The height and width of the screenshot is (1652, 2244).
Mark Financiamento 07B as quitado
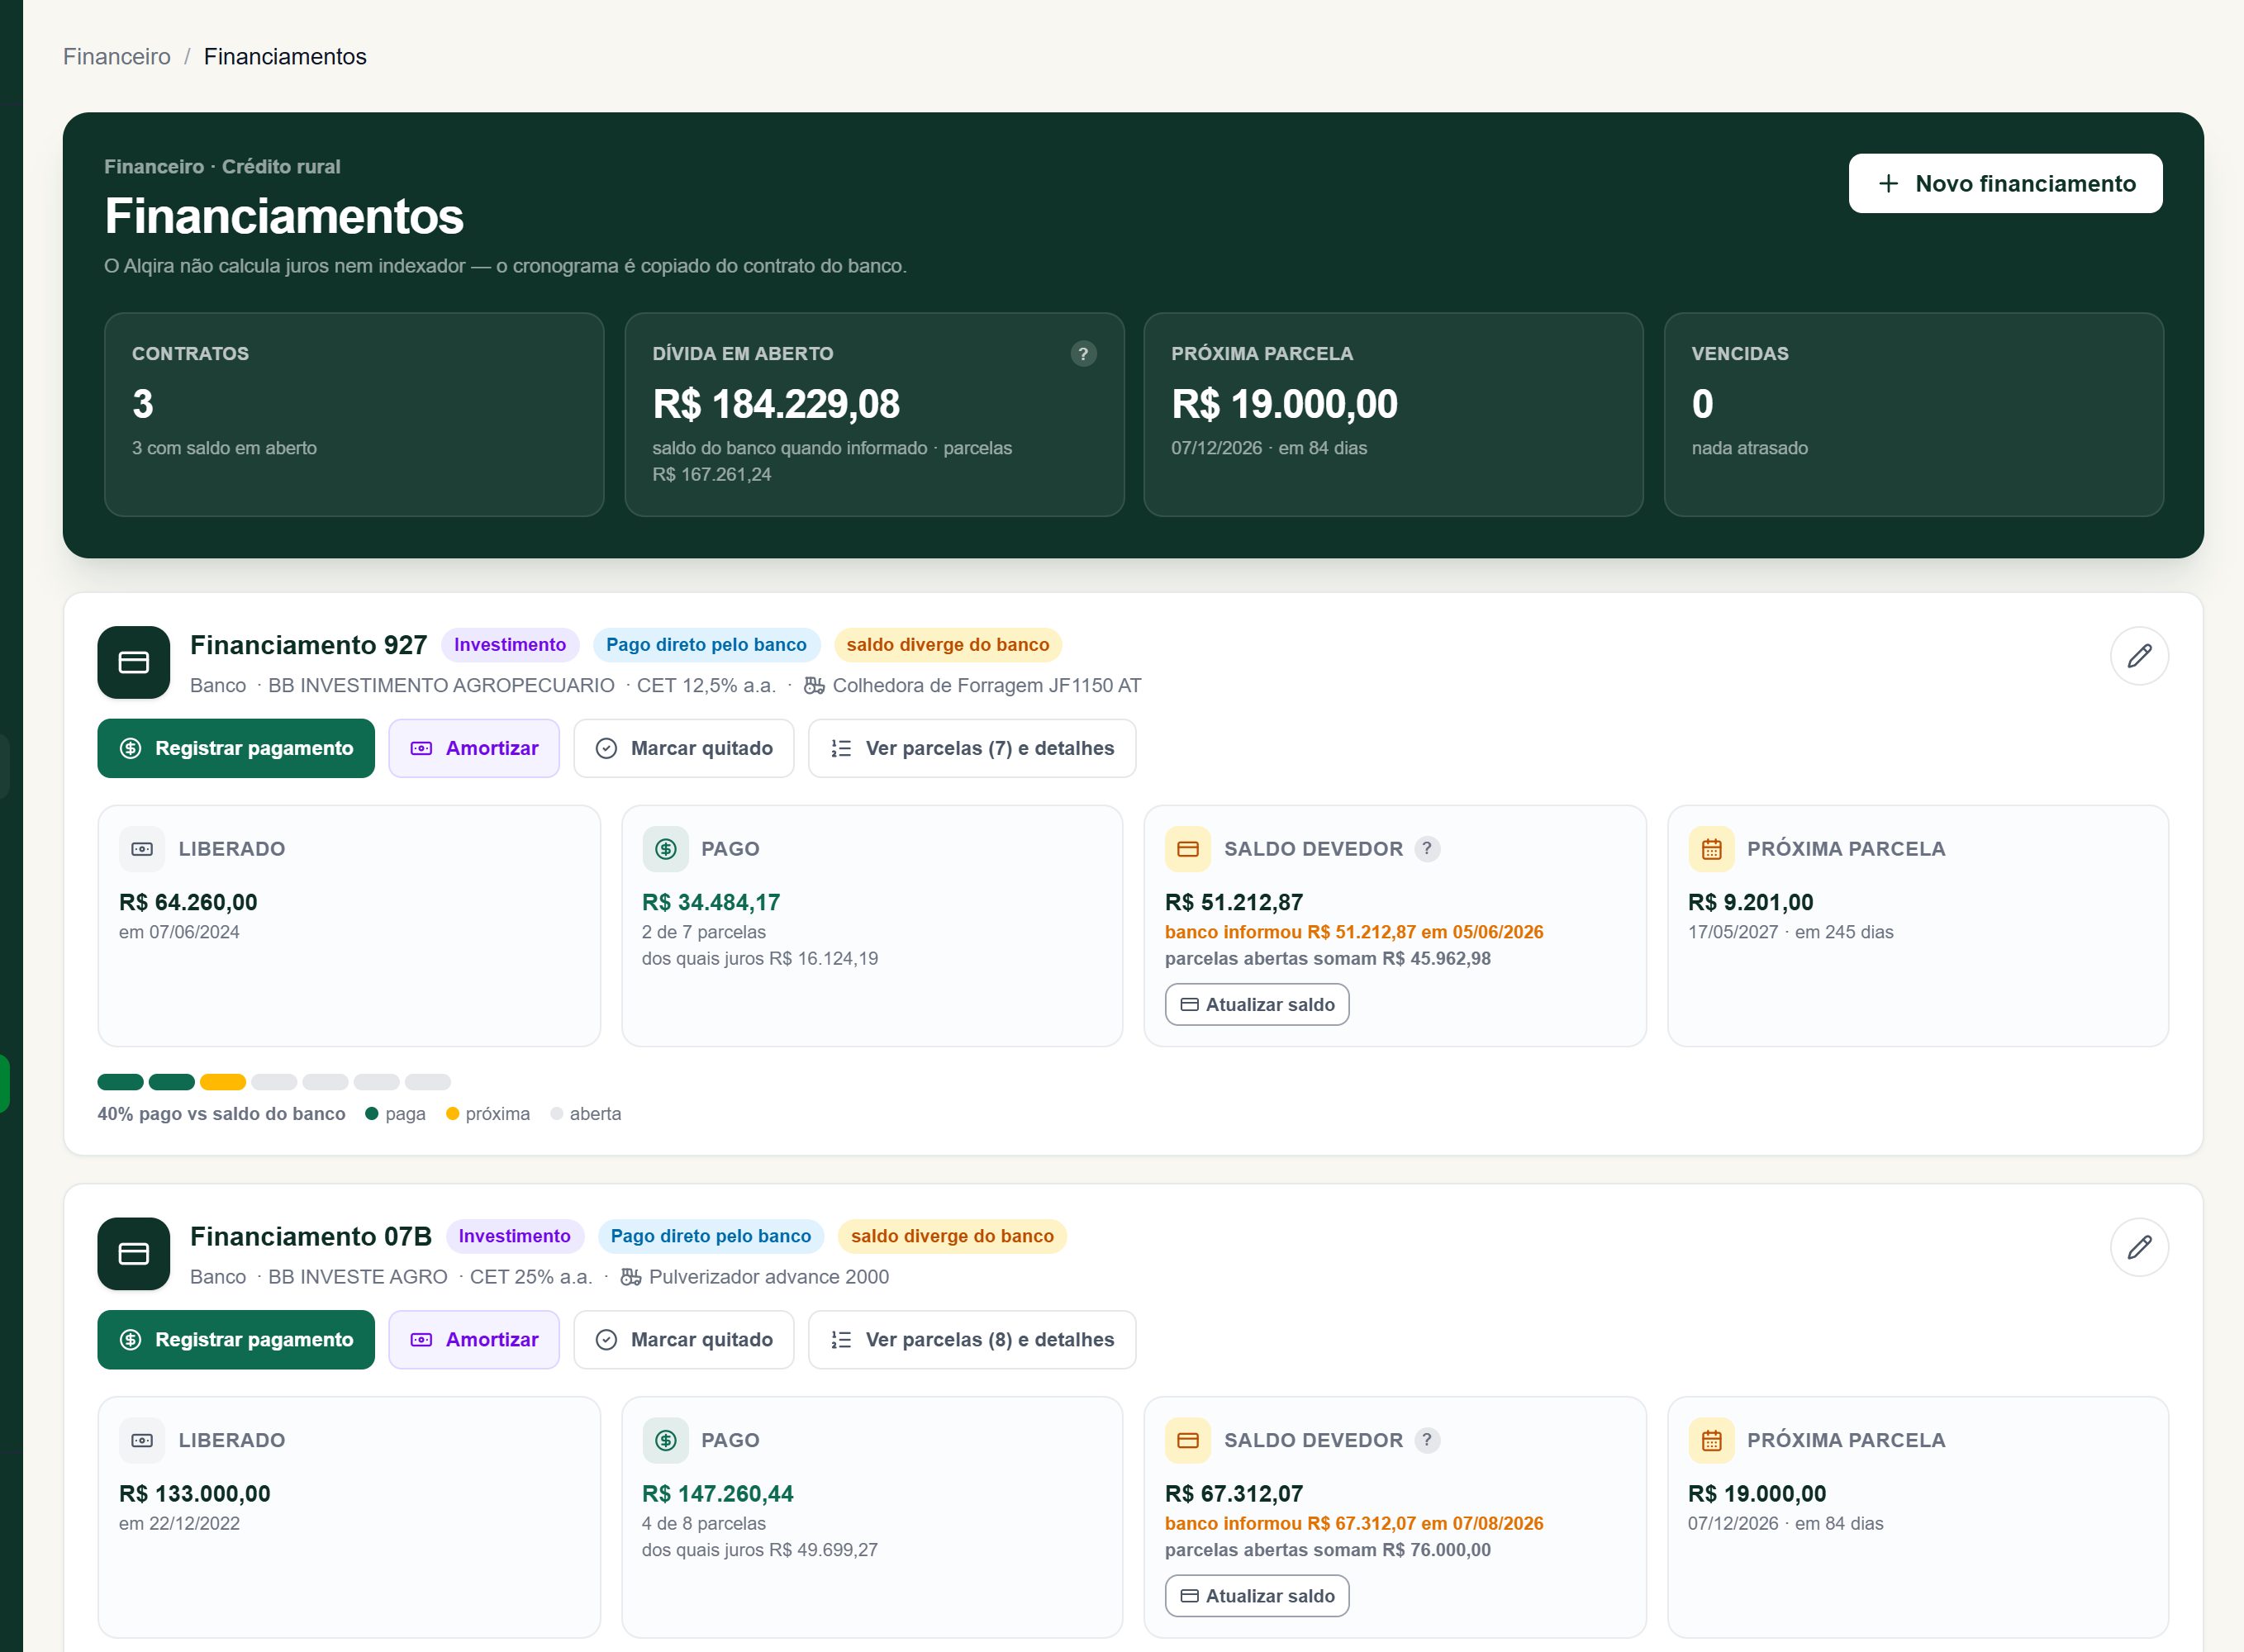tap(684, 1339)
